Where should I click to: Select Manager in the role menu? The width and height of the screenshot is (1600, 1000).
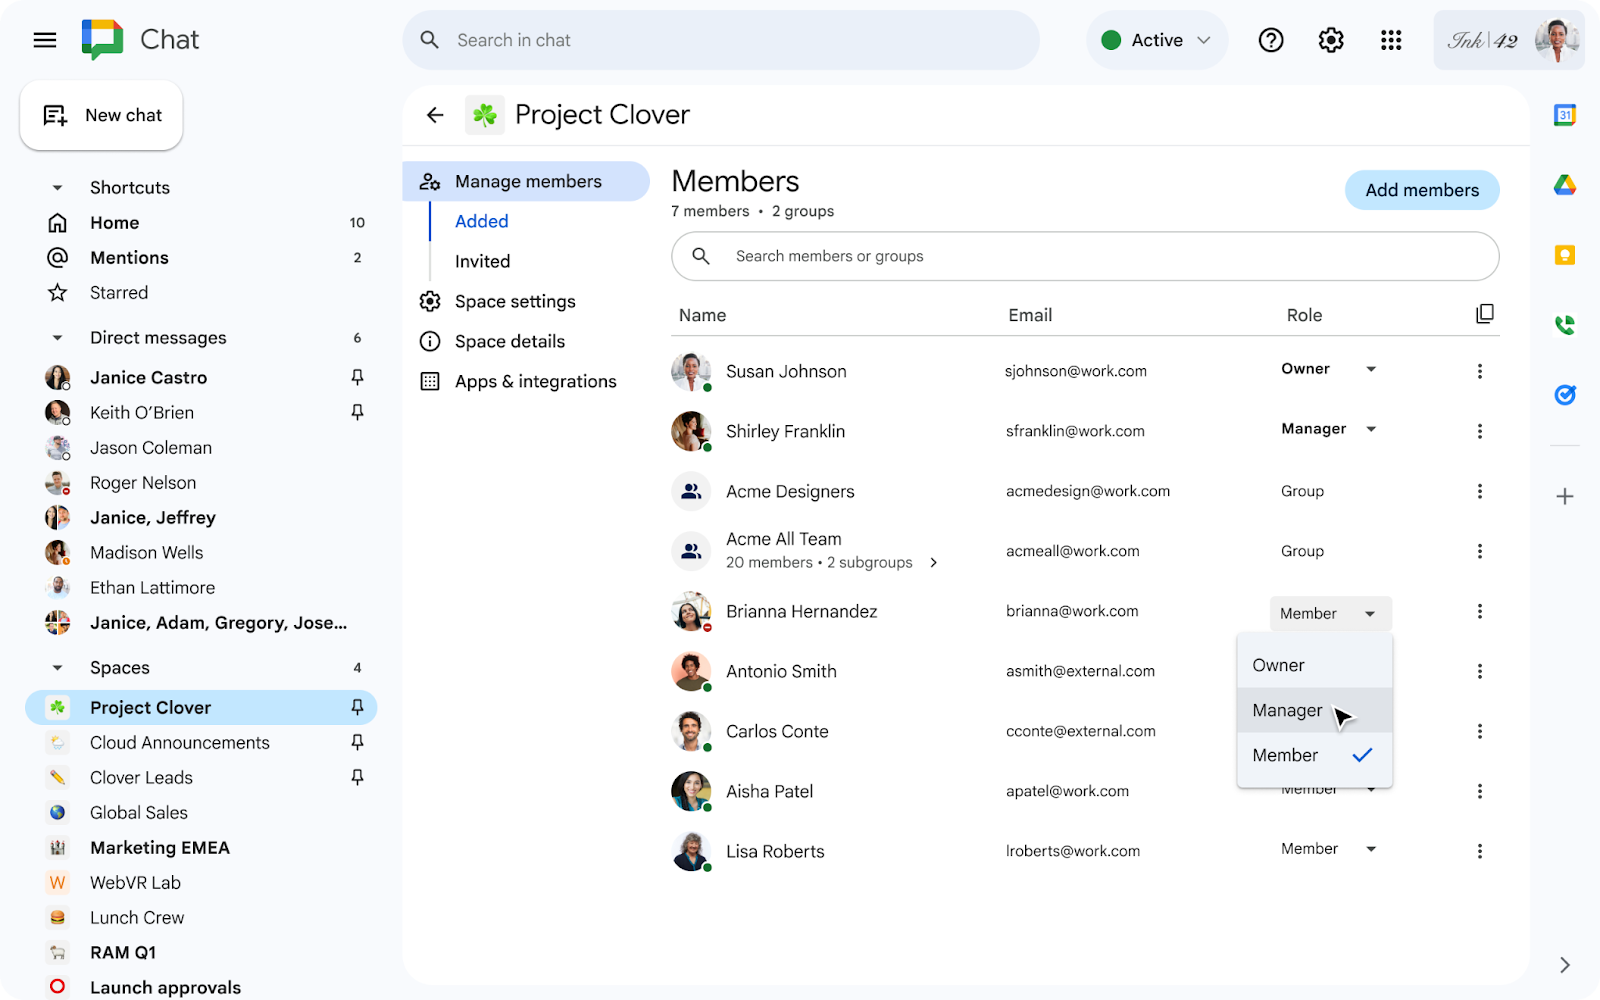(x=1287, y=710)
